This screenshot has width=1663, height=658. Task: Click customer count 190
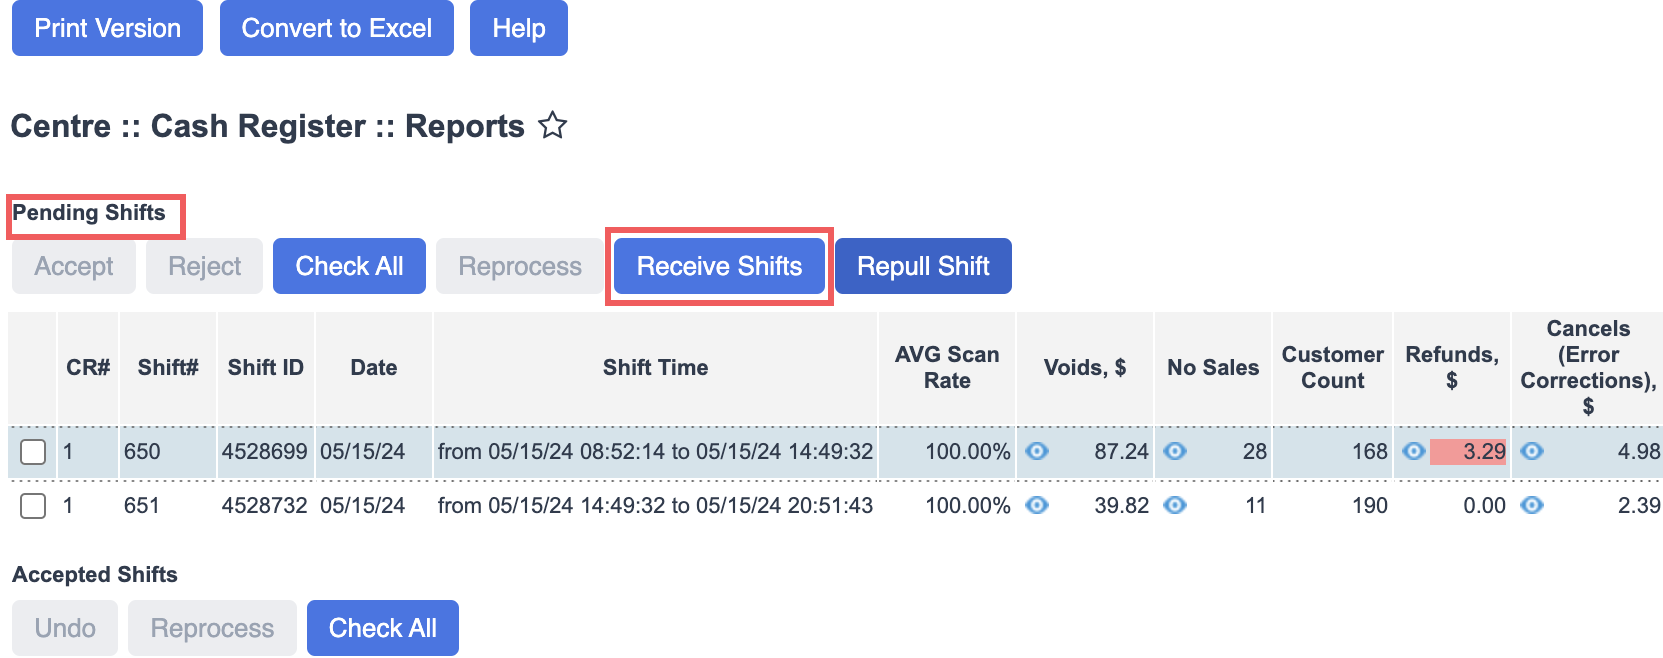pyautogui.click(x=1369, y=505)
